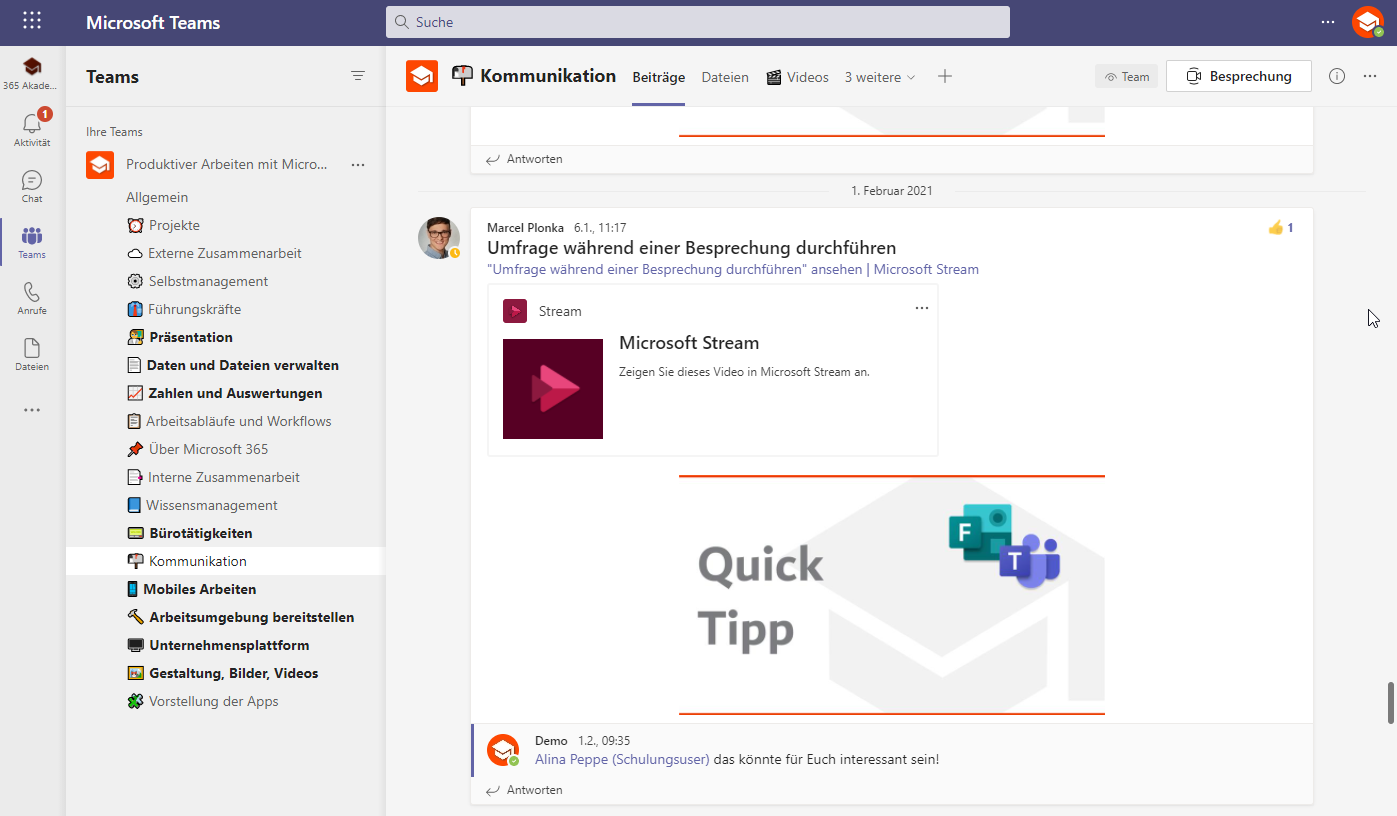
Task: Click the conversation vertical scrollbar thumb
Action: click(1390, 703)
